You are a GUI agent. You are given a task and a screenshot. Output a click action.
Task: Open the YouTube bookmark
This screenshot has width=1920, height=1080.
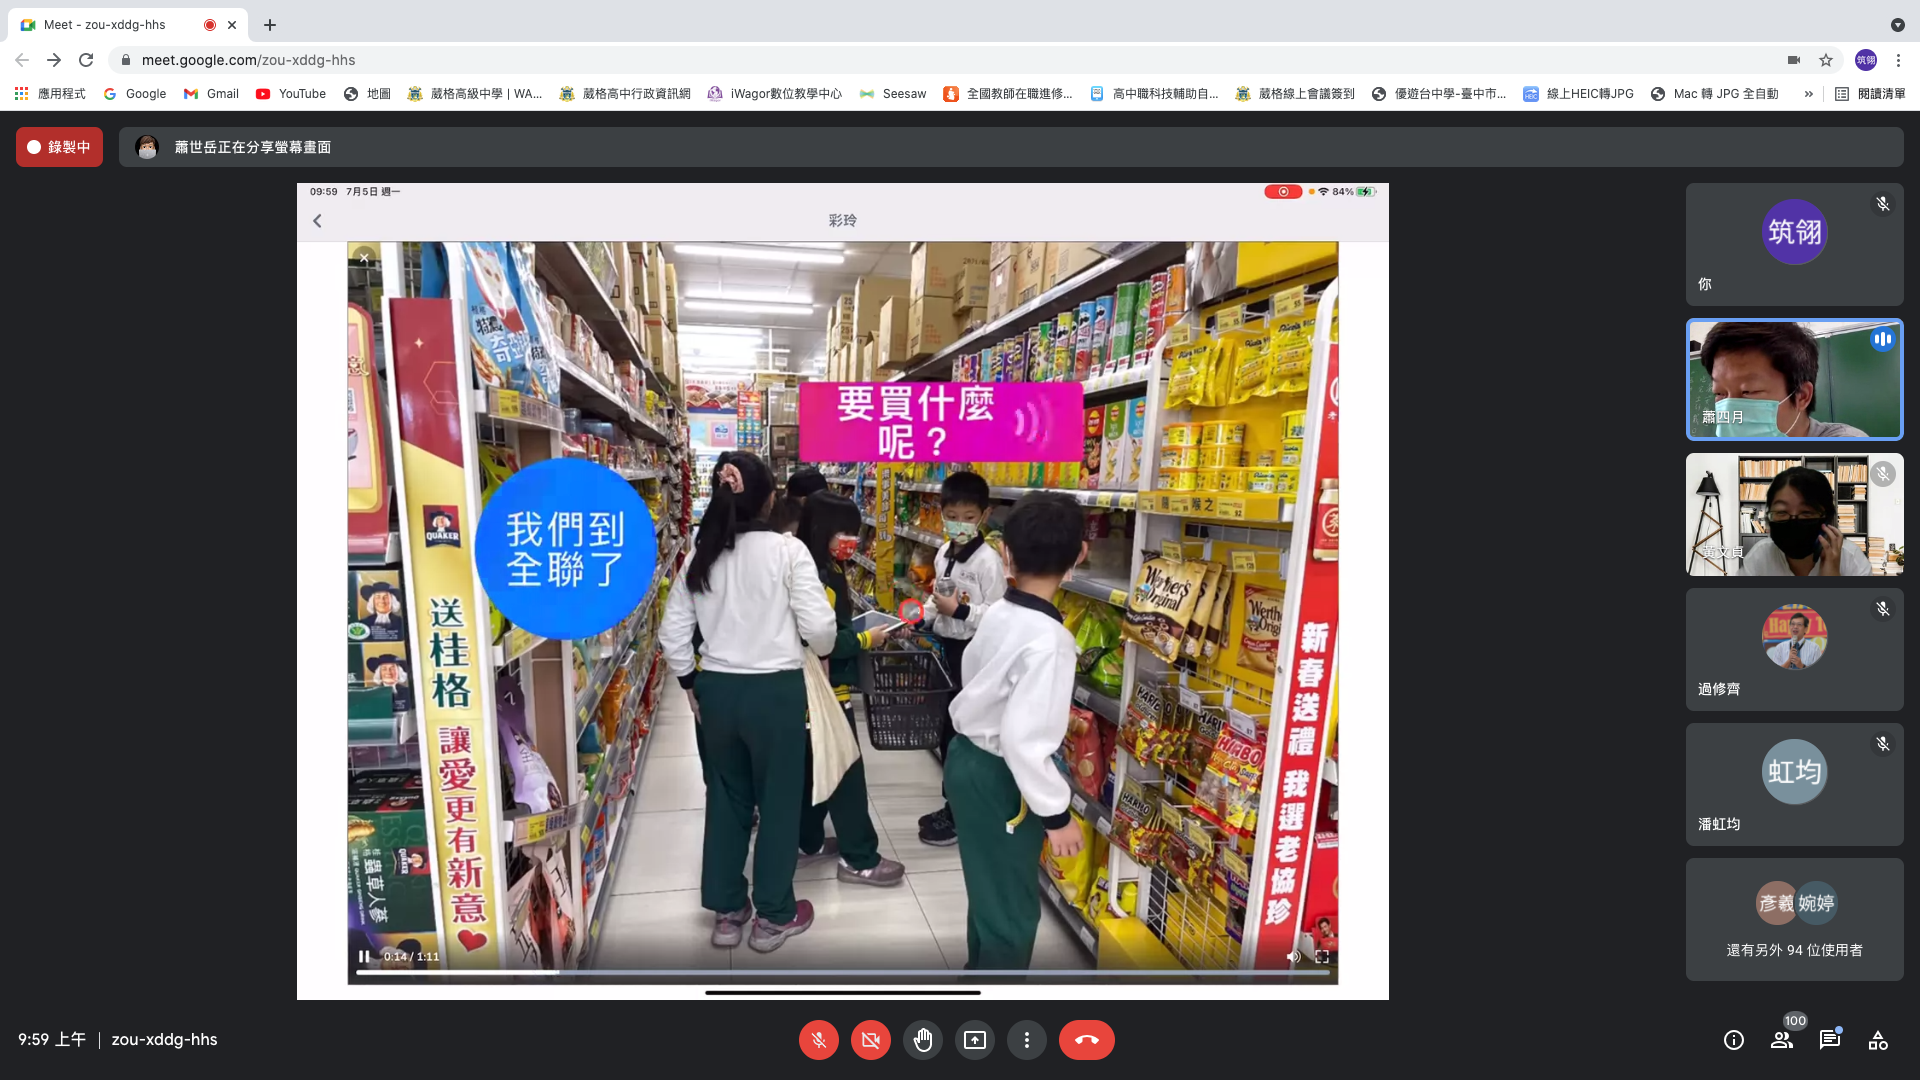(291, 94)
